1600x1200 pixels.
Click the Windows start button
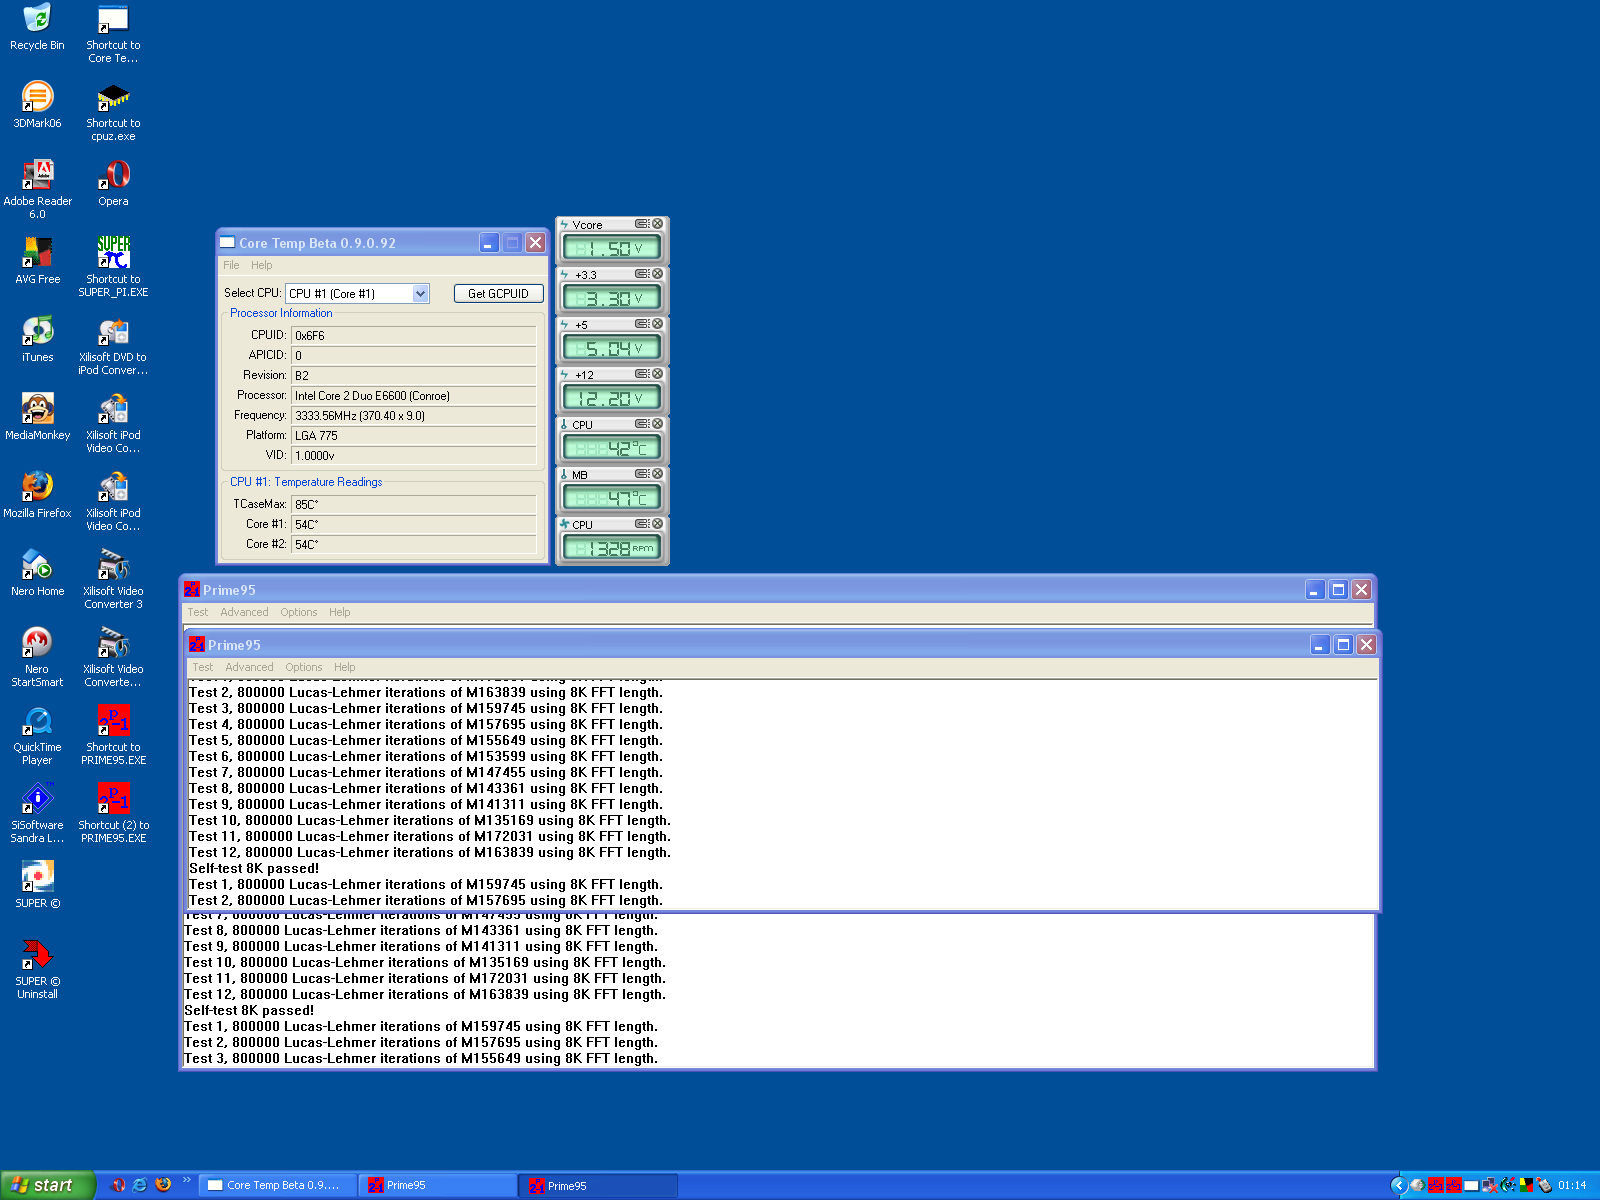point(47,1185)
